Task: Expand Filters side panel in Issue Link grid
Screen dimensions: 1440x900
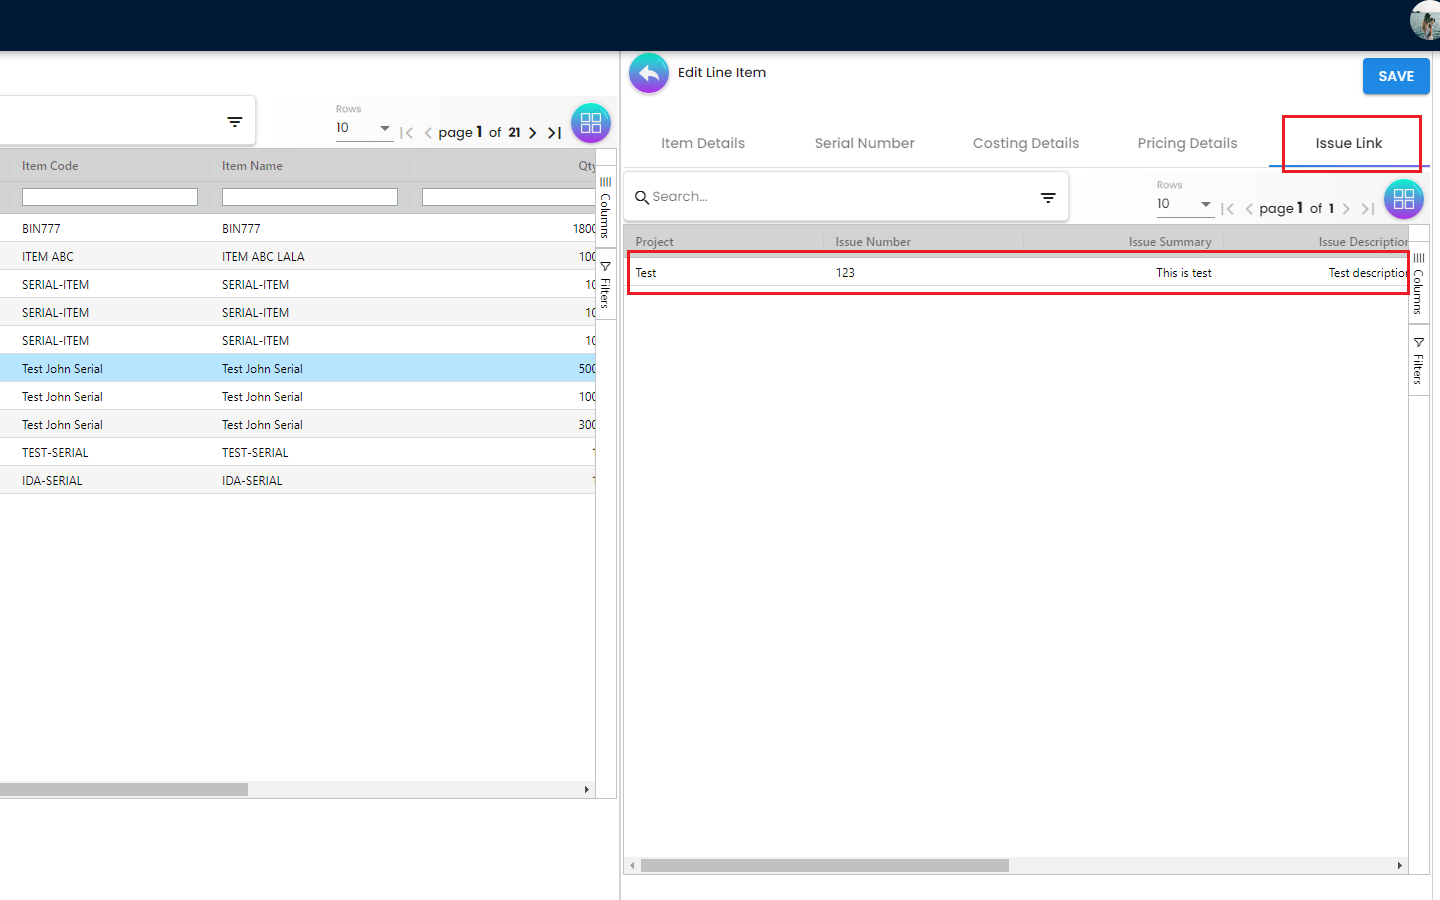Action: click(1418, 361)
